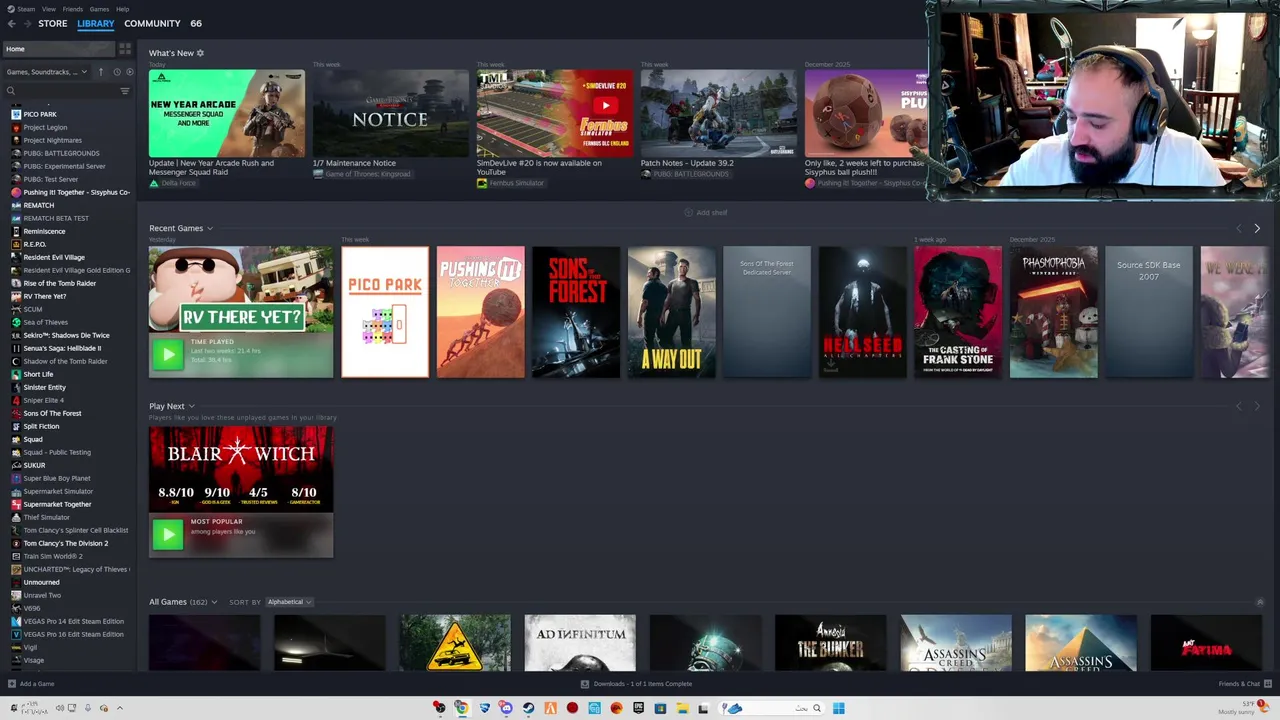
Task: Switch to the COMMUNITY tab
Action: tap(152, 23)
